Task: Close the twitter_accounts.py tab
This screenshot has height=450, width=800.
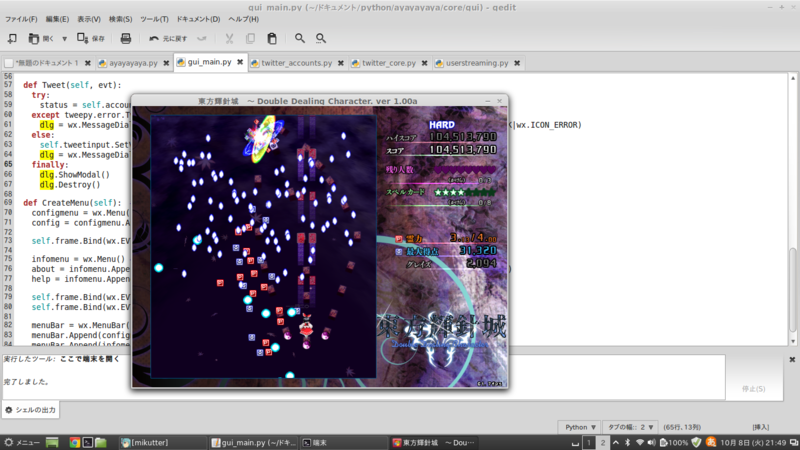Action: (x=341, y=63)
